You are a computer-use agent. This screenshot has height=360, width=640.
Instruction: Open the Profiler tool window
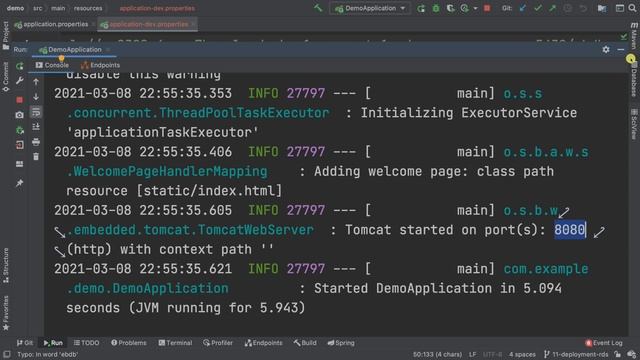[218, 343]
